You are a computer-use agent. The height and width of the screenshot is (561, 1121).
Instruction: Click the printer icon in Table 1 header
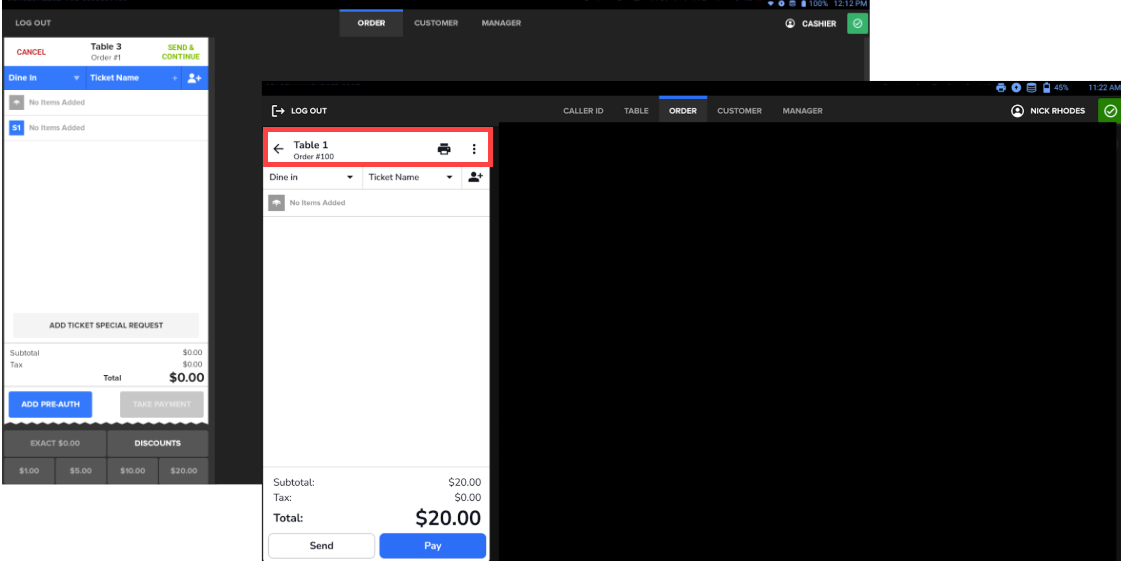[444, 149]
